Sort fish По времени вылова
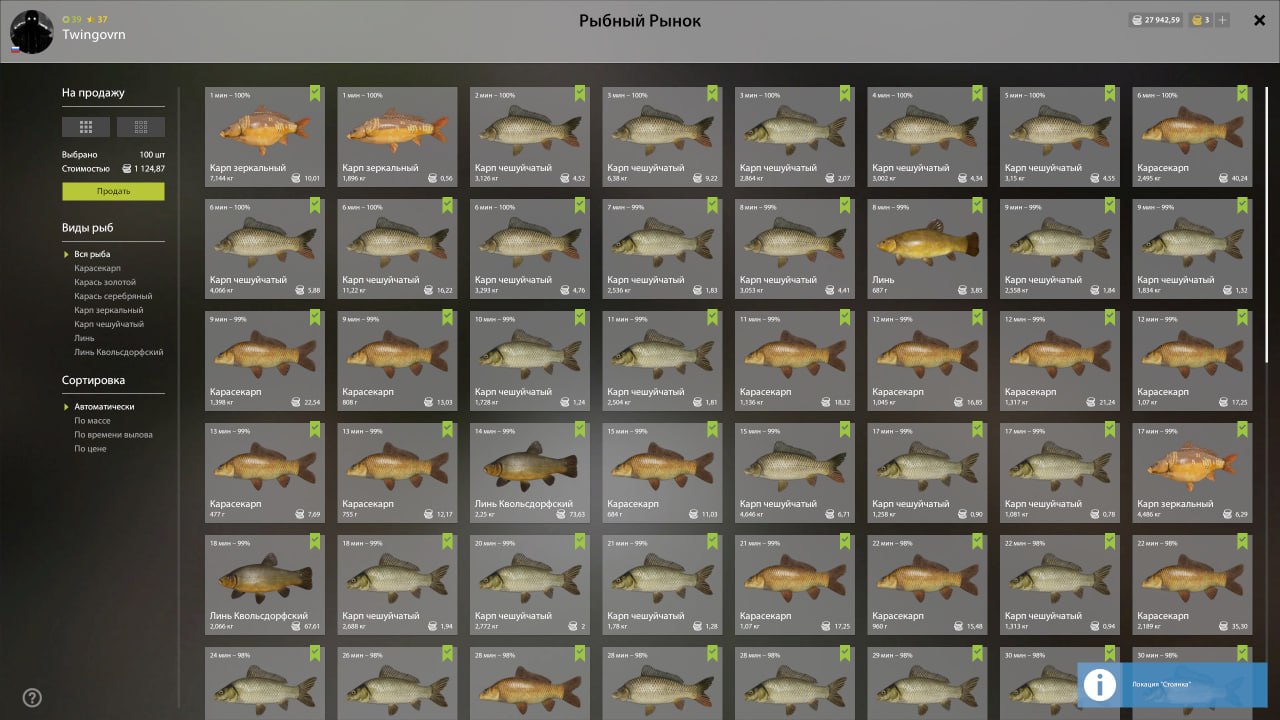 pos(113,435)
